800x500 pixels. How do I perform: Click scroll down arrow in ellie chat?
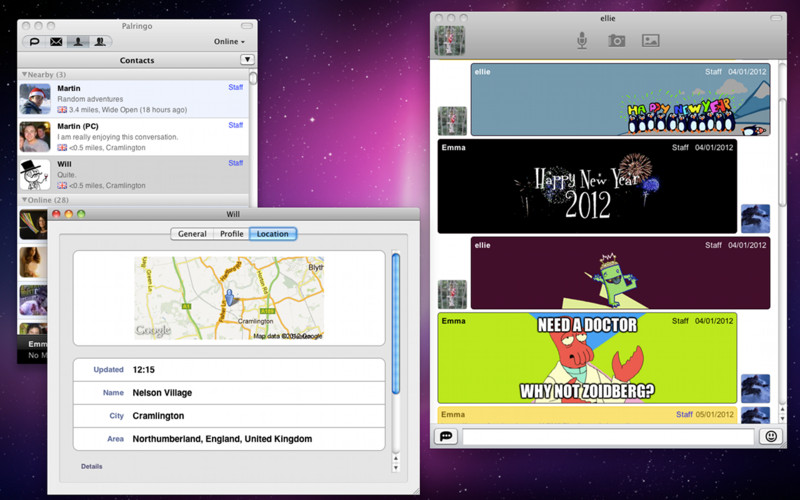[782, 418]
